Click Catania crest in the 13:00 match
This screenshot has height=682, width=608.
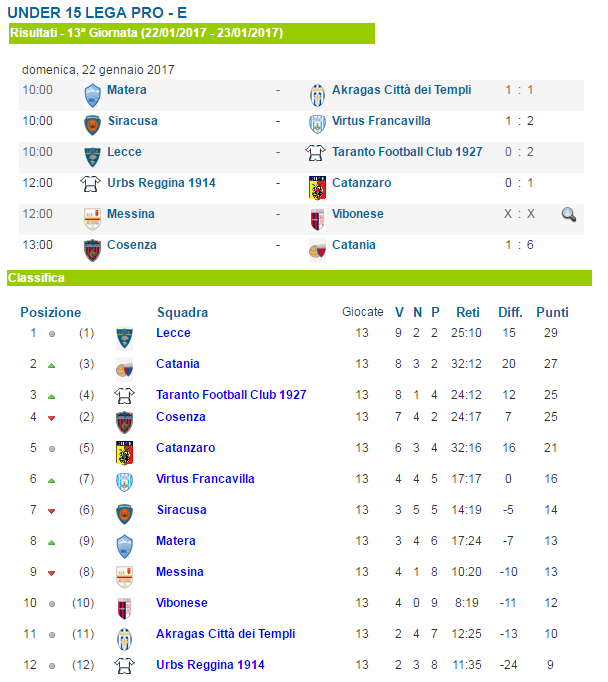[x=317, y=251]
